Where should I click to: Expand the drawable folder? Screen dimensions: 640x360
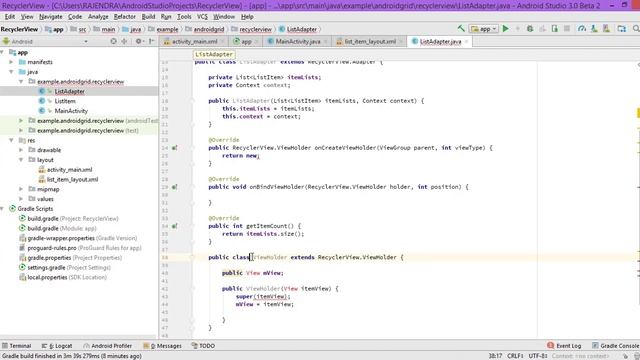pyautogui.click(x=21, y=150)
